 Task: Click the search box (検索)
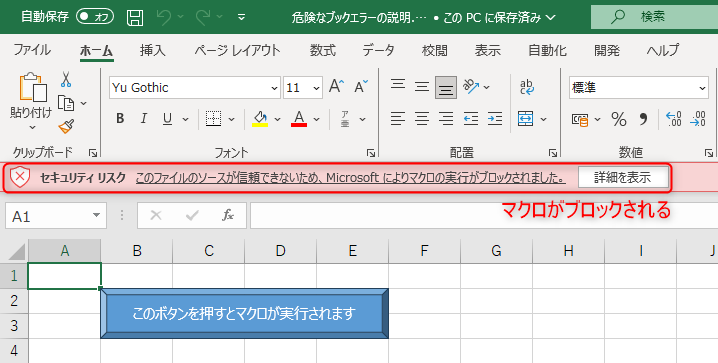(654, 17)
